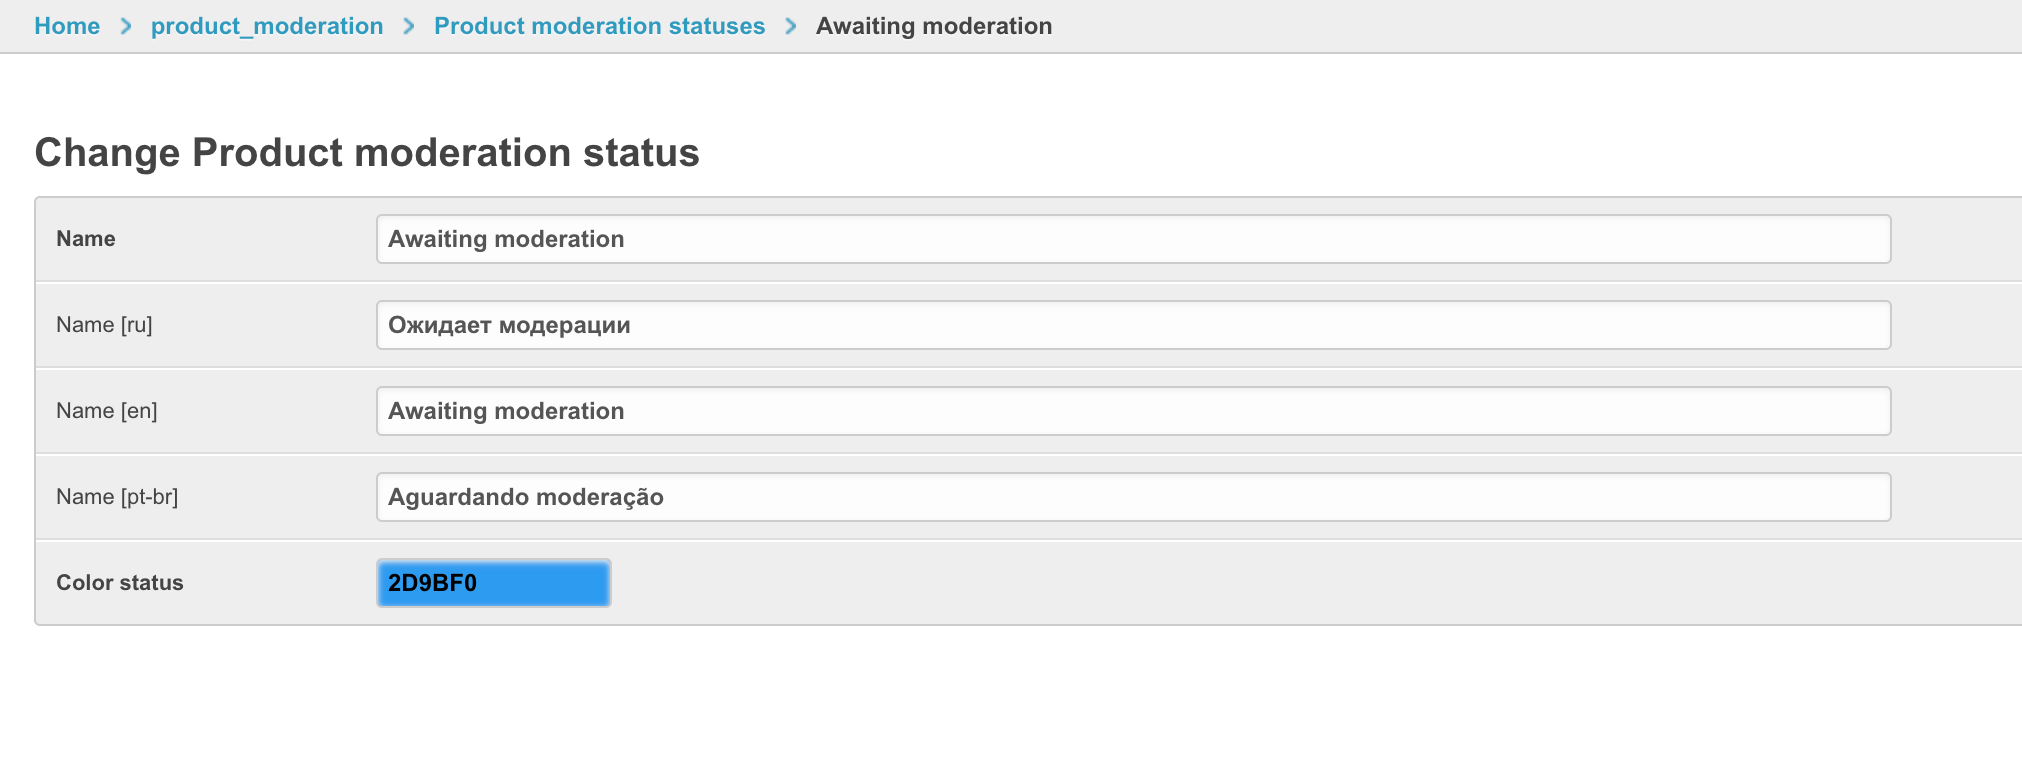2022x764 pixels.
Task: Focus the main Name input field
Action: [1133, 239]
